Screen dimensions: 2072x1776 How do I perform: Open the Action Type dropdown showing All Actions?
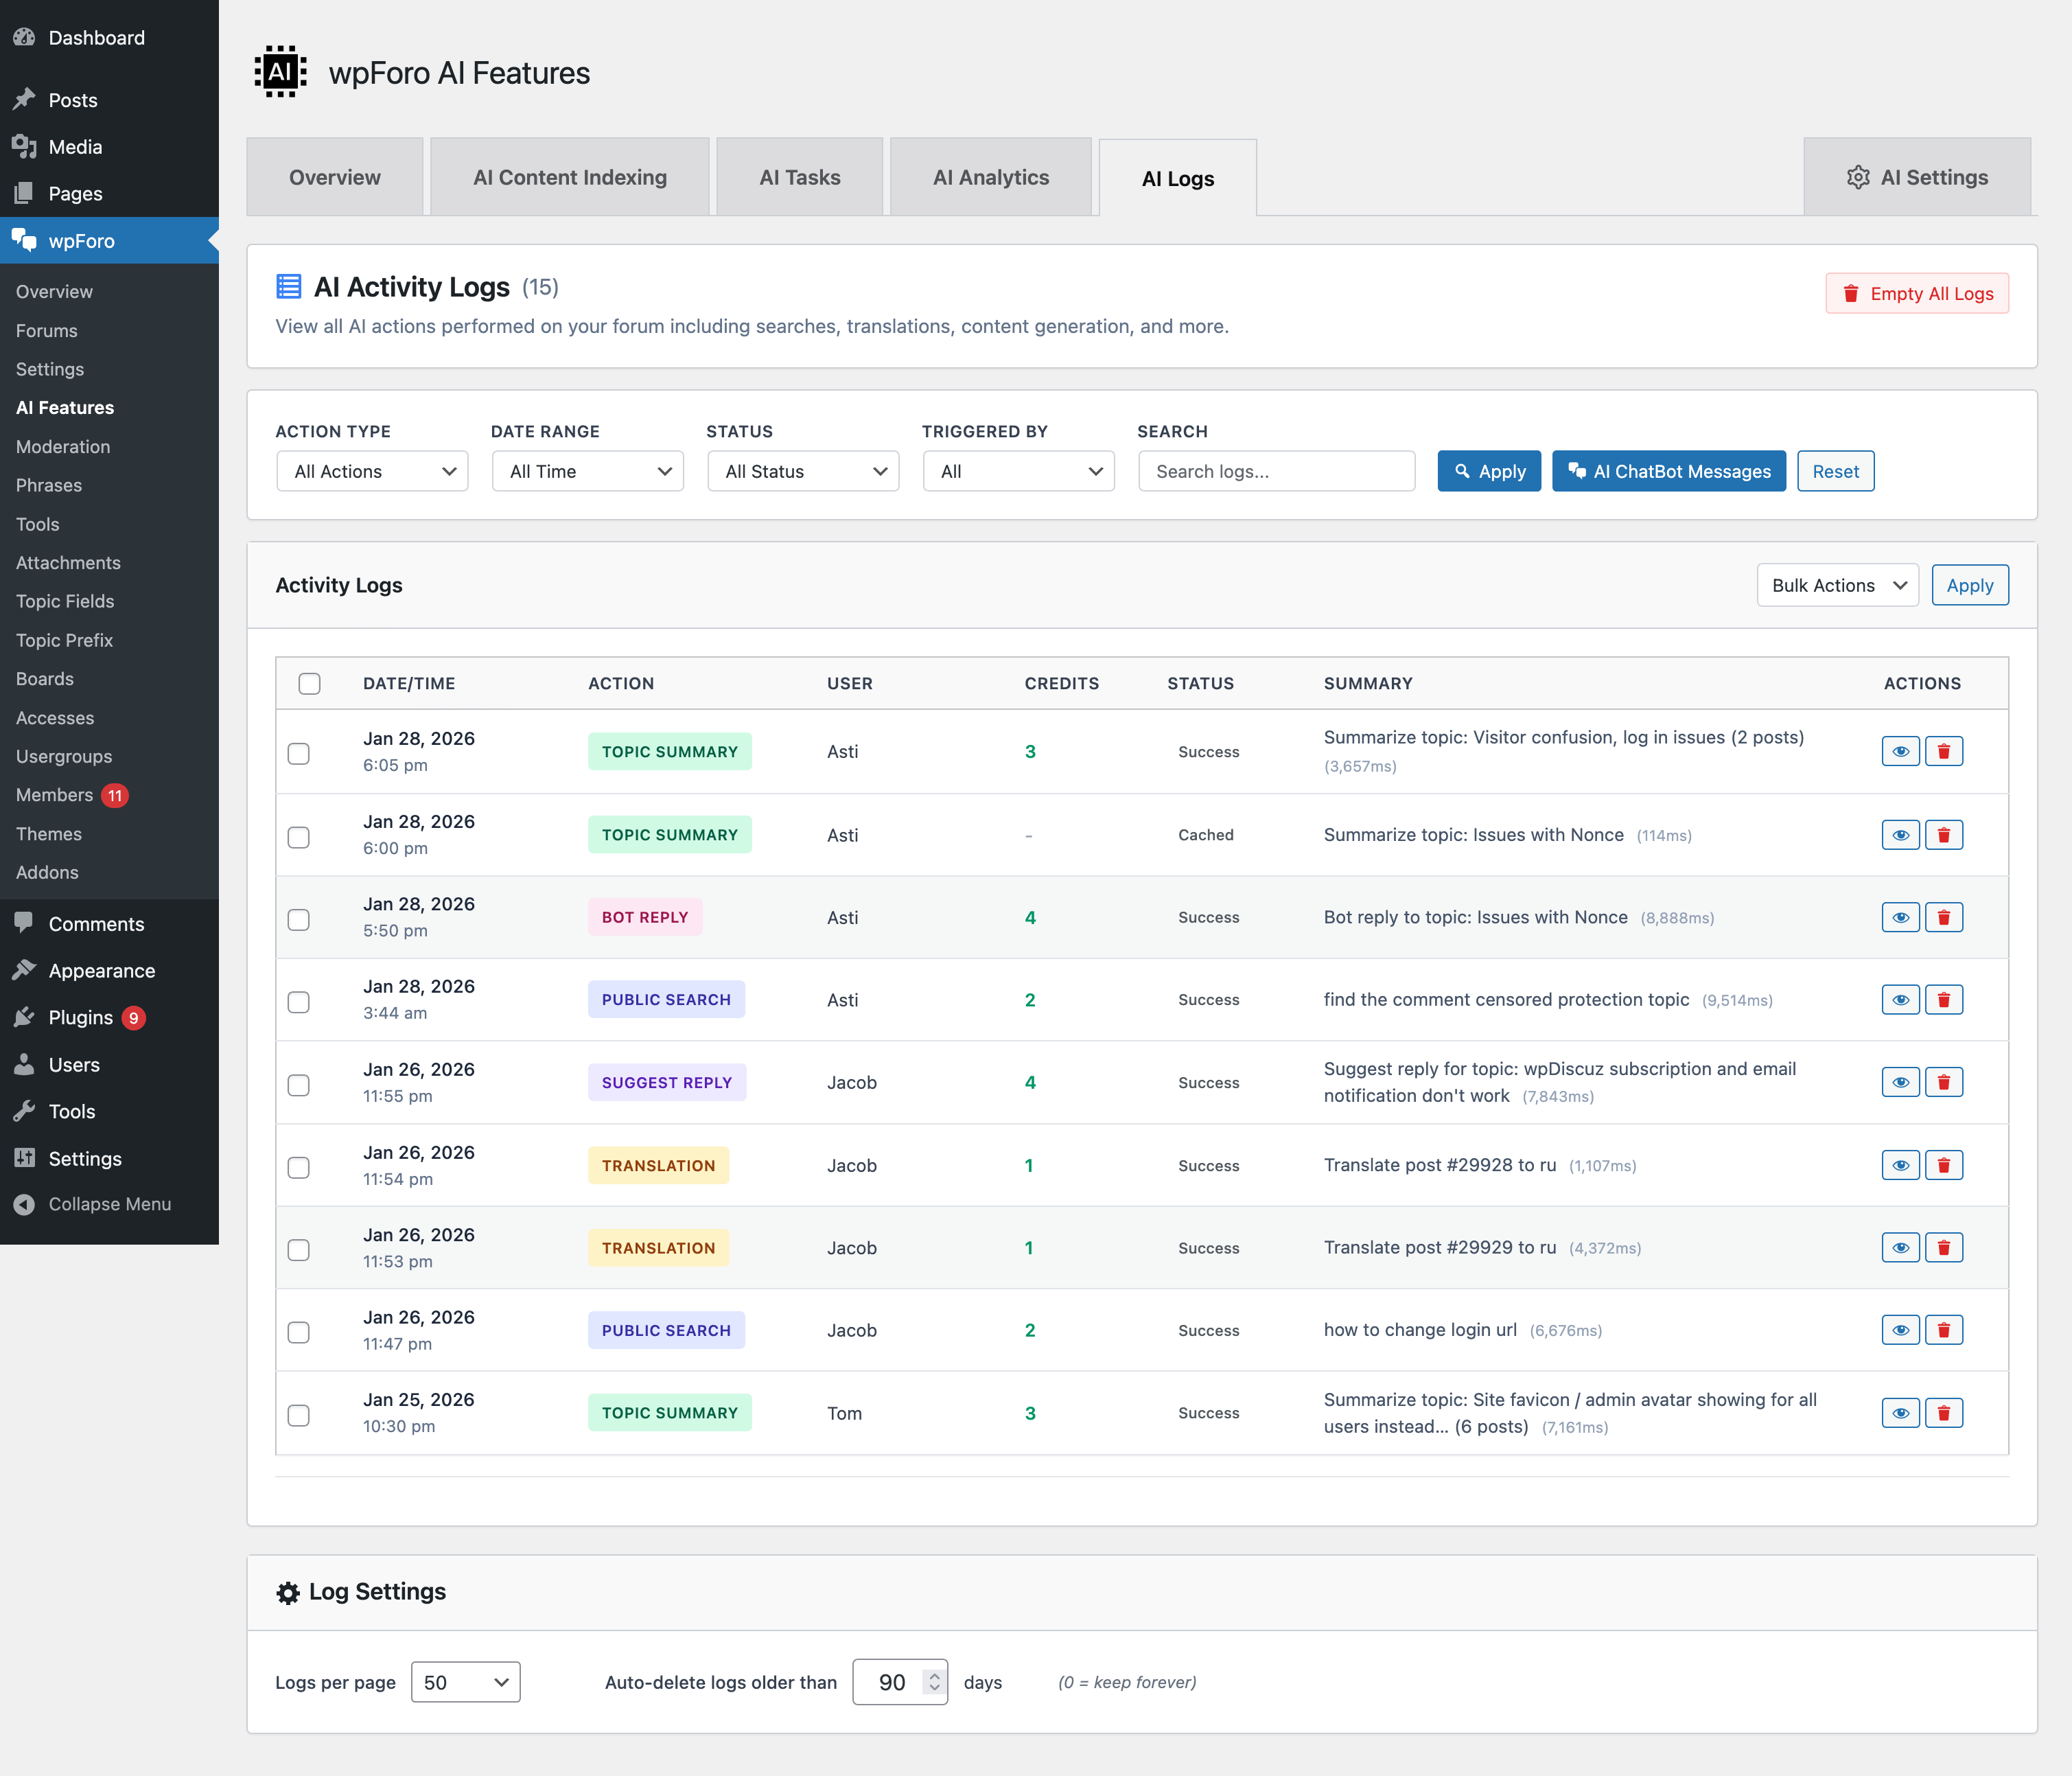tap(371, 471)
